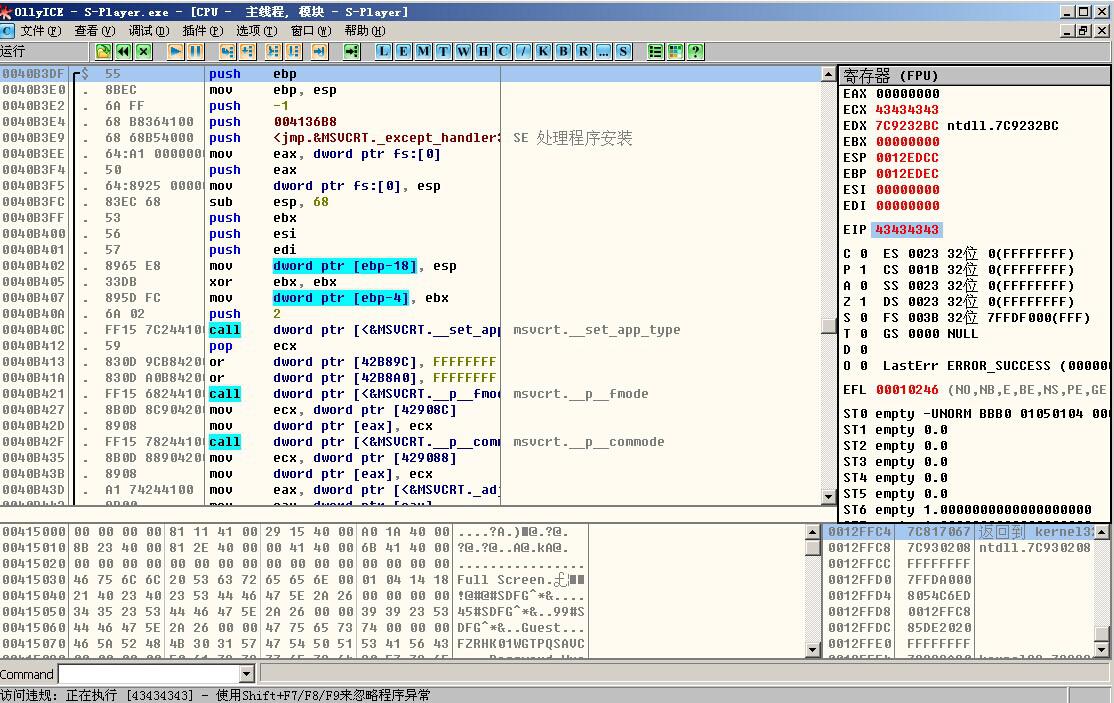
Task: Select the call to msvcrt.__set_app_type line
Action: [411, 329]
